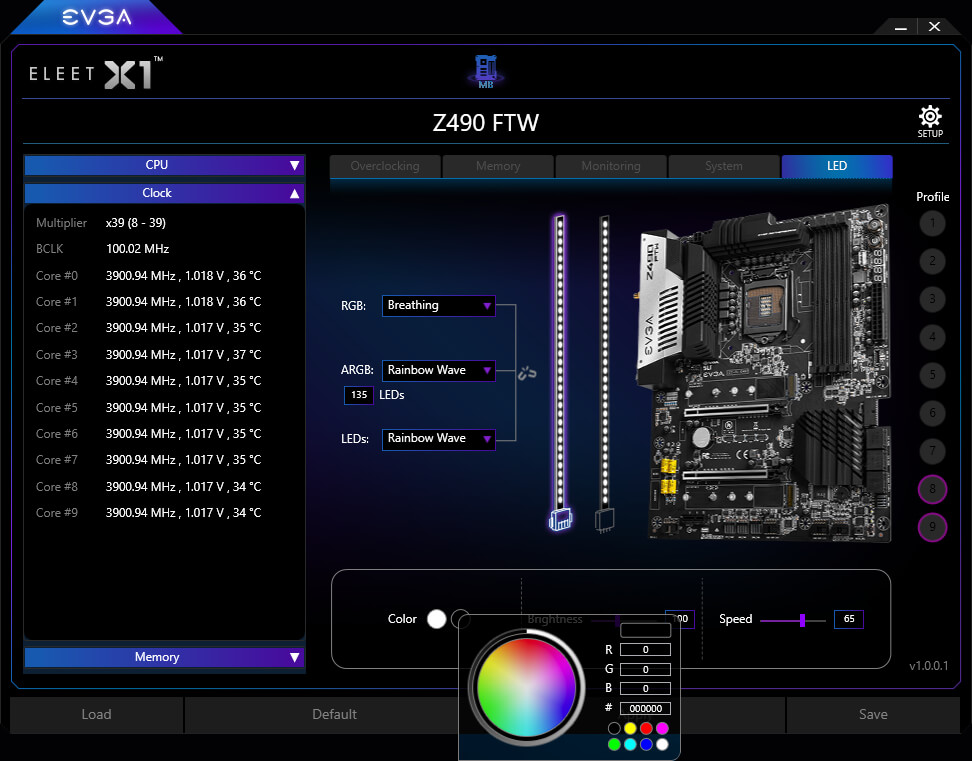Click the B value field
This screenshot has width=972, height=761.
tap(645, 688)
